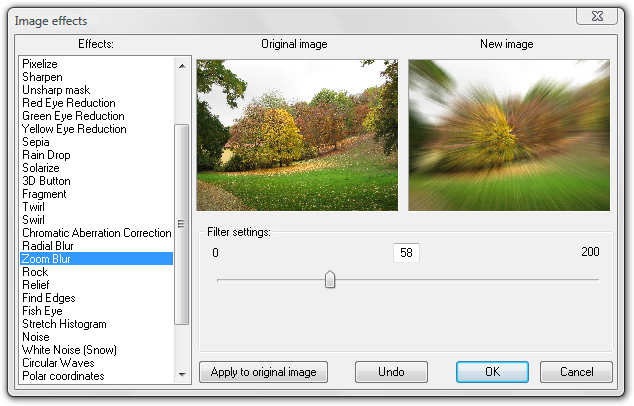Choose the Relief effect
634x406 pixels.
click(96, 285)
